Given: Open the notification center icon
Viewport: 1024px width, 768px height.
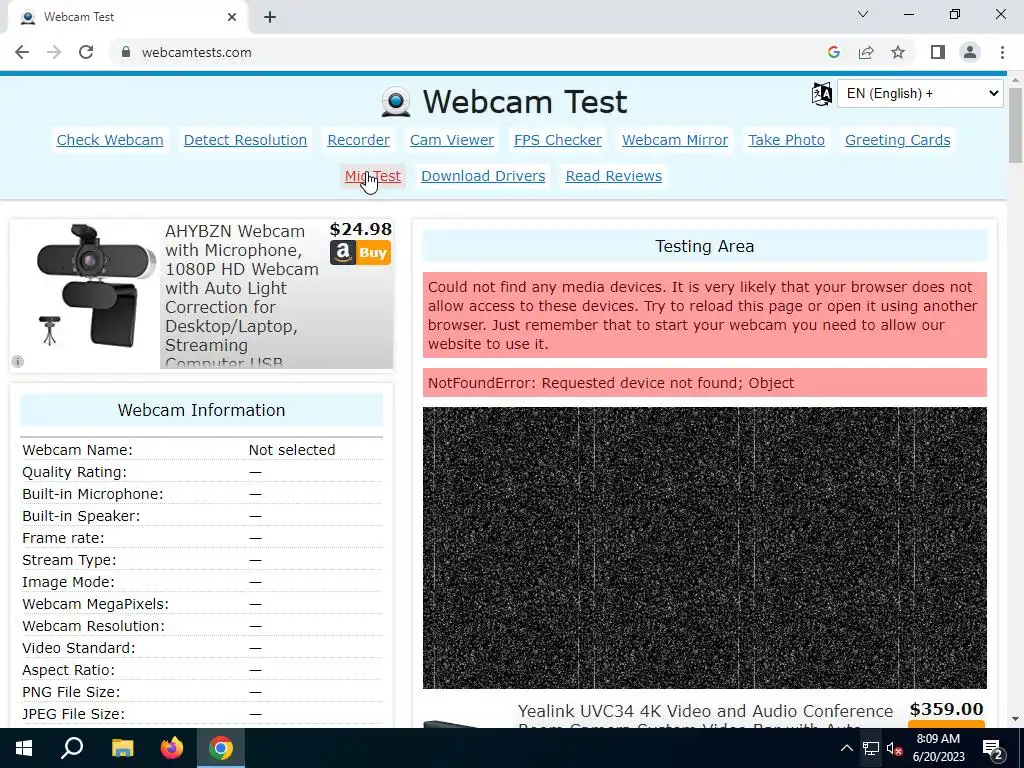Looking at the screenshot, I should (x=992, y=748).
